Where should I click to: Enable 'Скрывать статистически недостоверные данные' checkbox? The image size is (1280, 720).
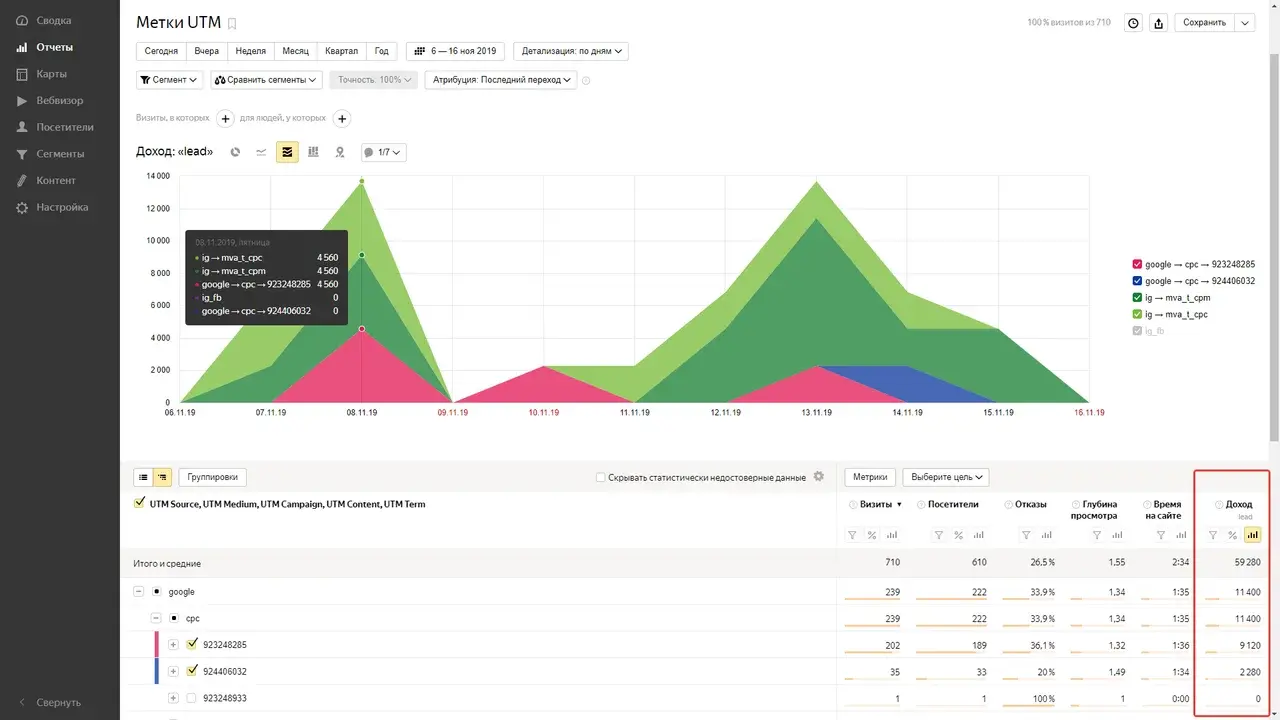(x=600, y=478)
